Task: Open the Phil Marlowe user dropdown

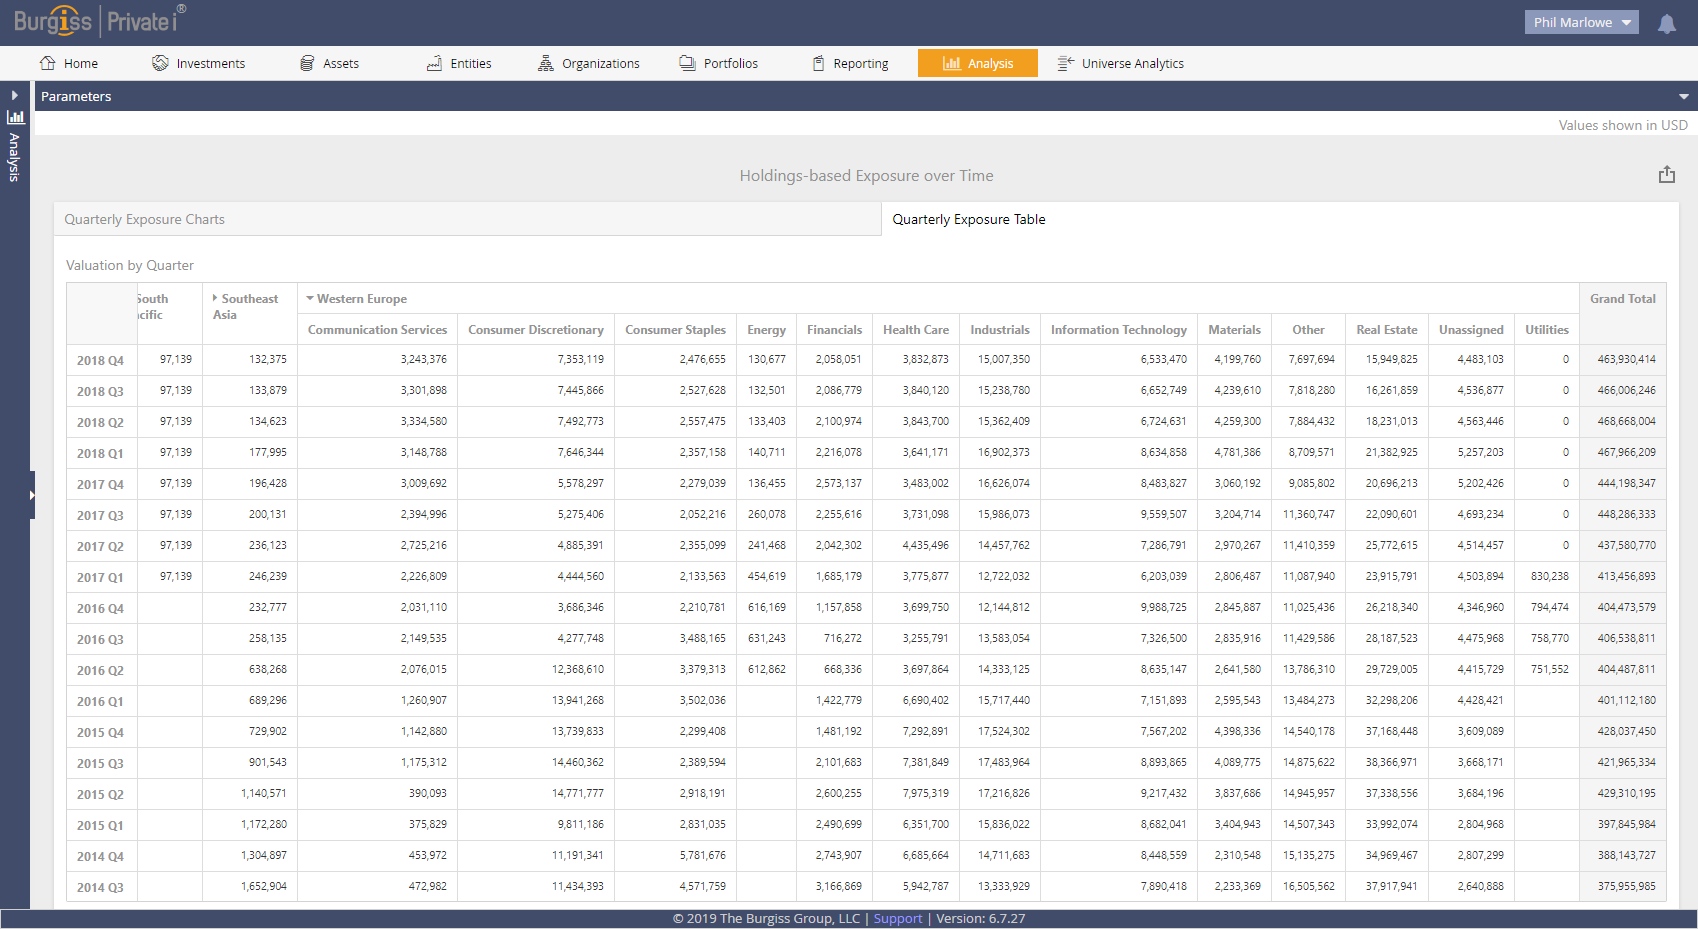Action: [1581, 22]
